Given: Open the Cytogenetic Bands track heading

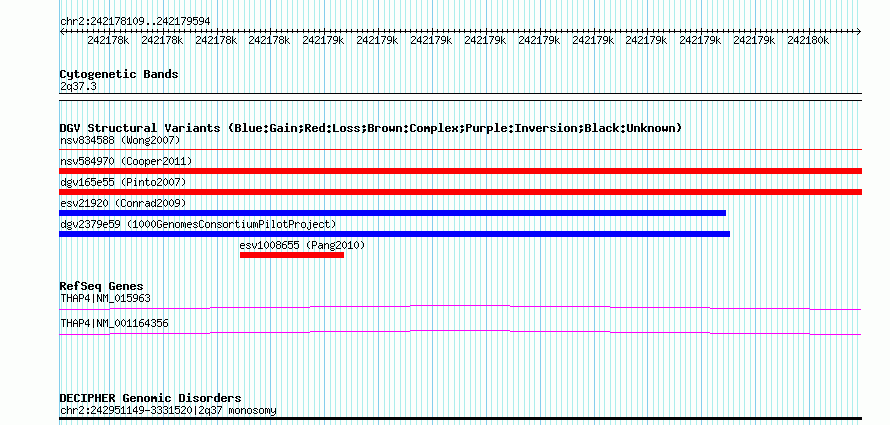Looking at the screenshot, I should 119,74.
